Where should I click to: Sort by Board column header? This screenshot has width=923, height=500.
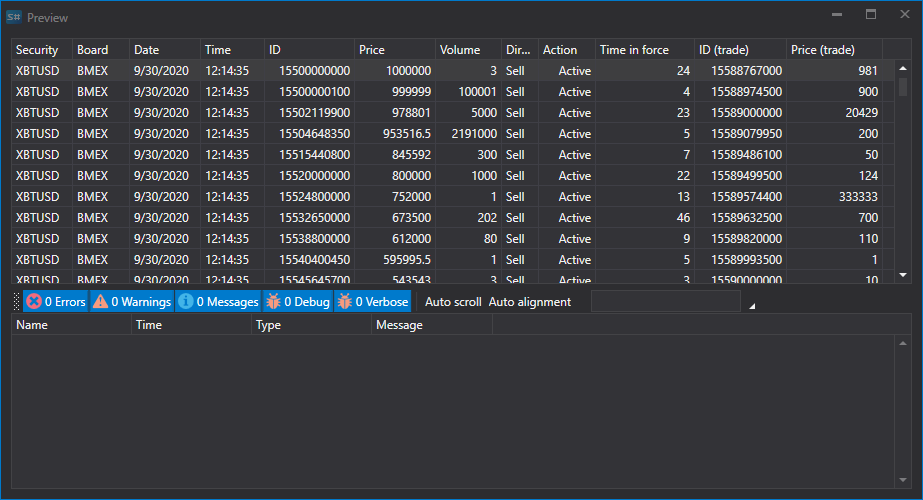101,50
